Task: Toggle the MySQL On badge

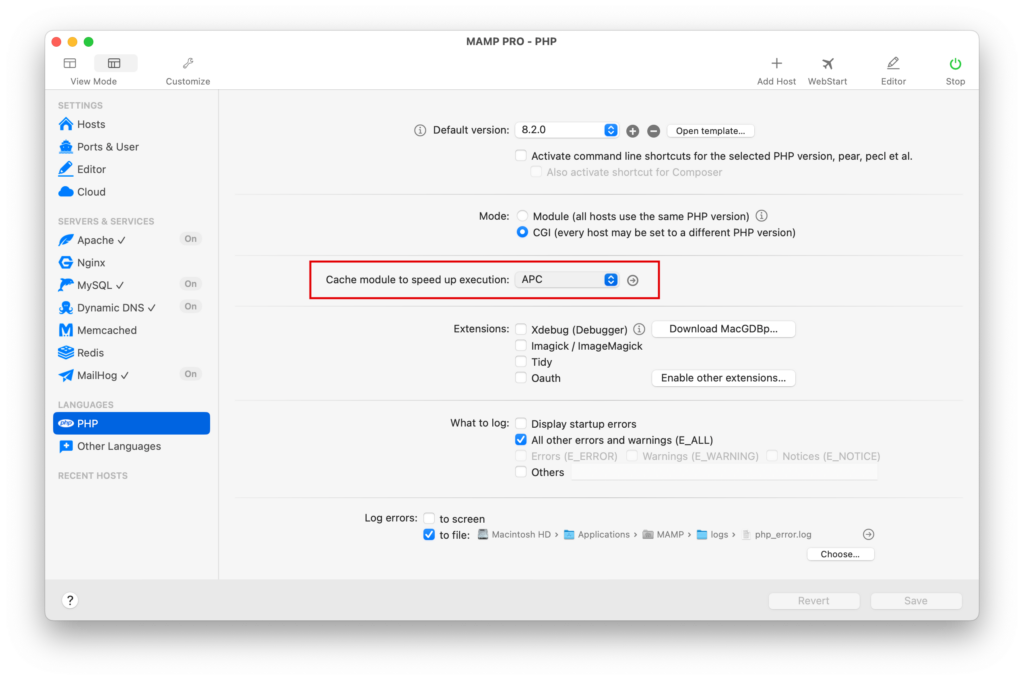Action: pyautogui.click(x=190, y=284)
